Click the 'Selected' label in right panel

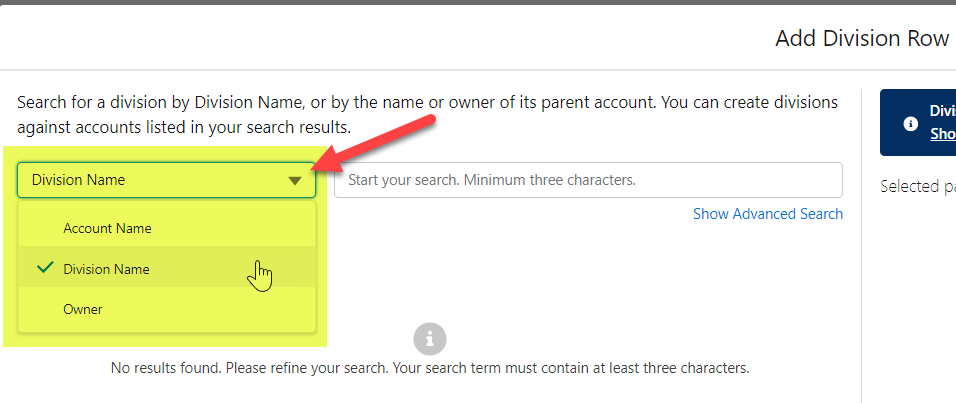tap(917, 186)
